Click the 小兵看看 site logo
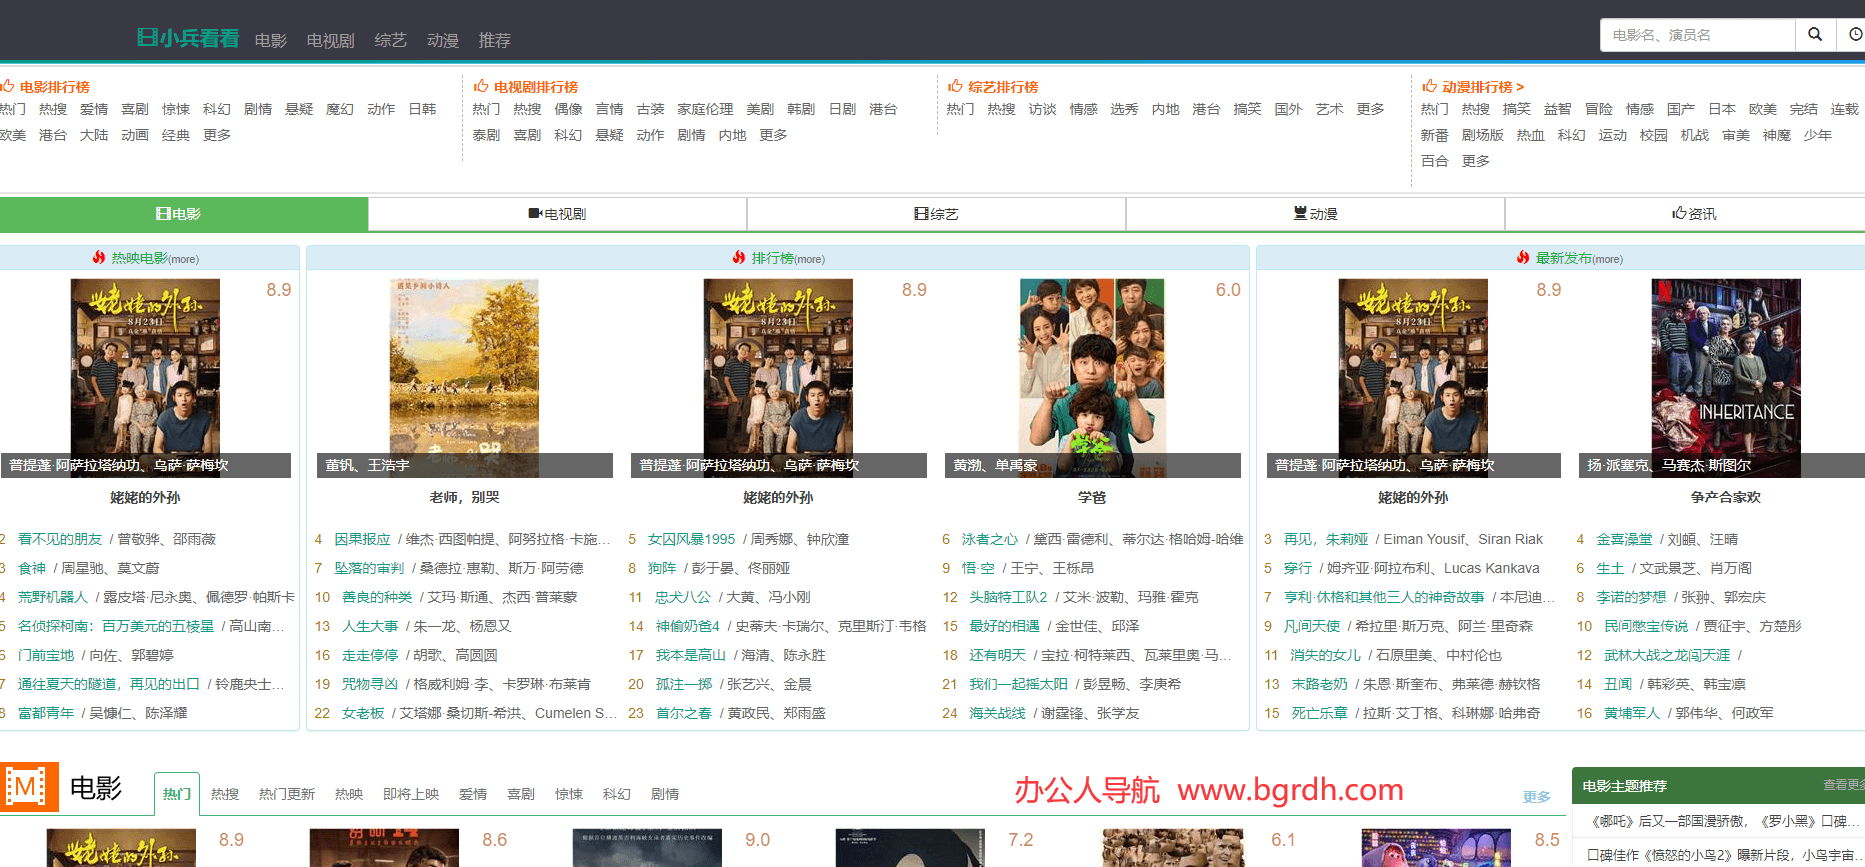 coord(188,38)
